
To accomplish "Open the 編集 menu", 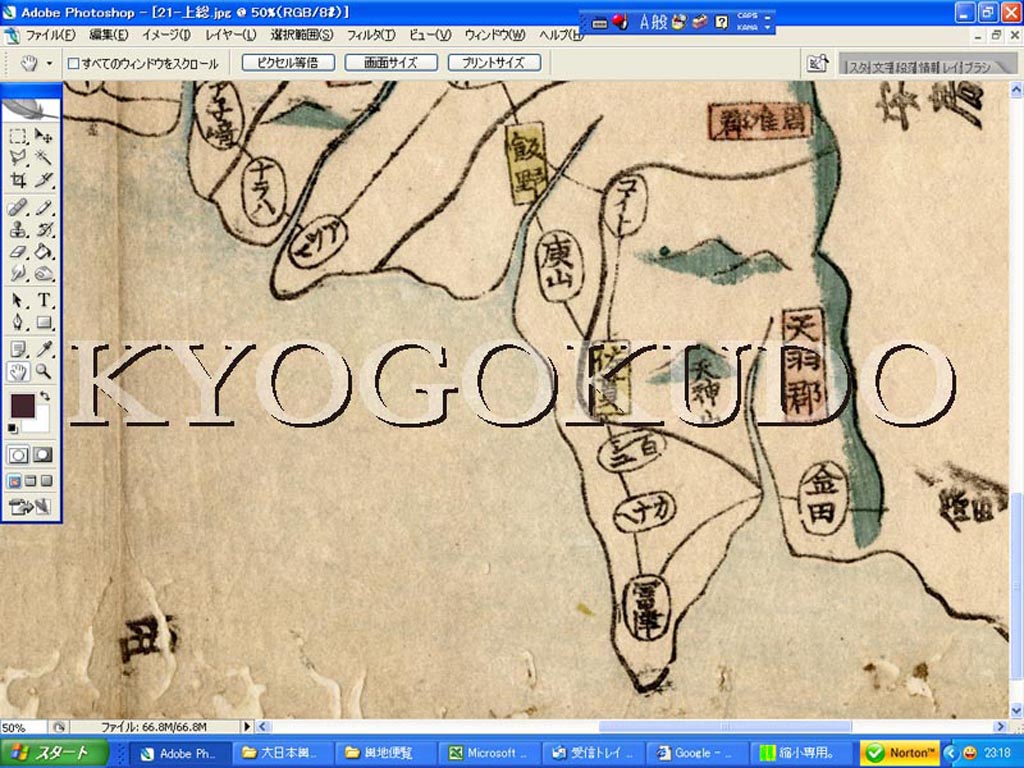I will (x=108, y=35).
